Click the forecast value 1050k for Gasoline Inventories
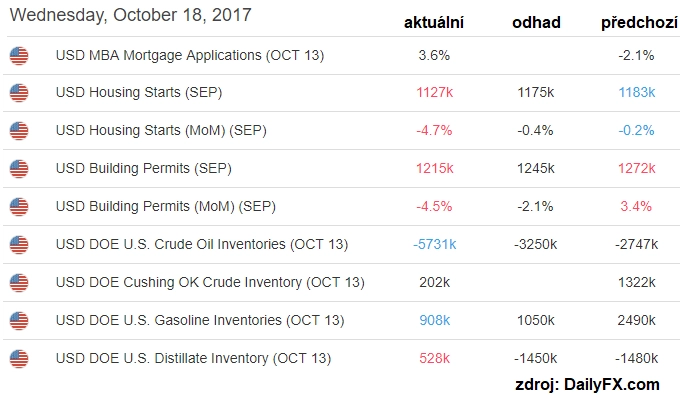The height and width of the screenshot is (398, 687). 536,320
